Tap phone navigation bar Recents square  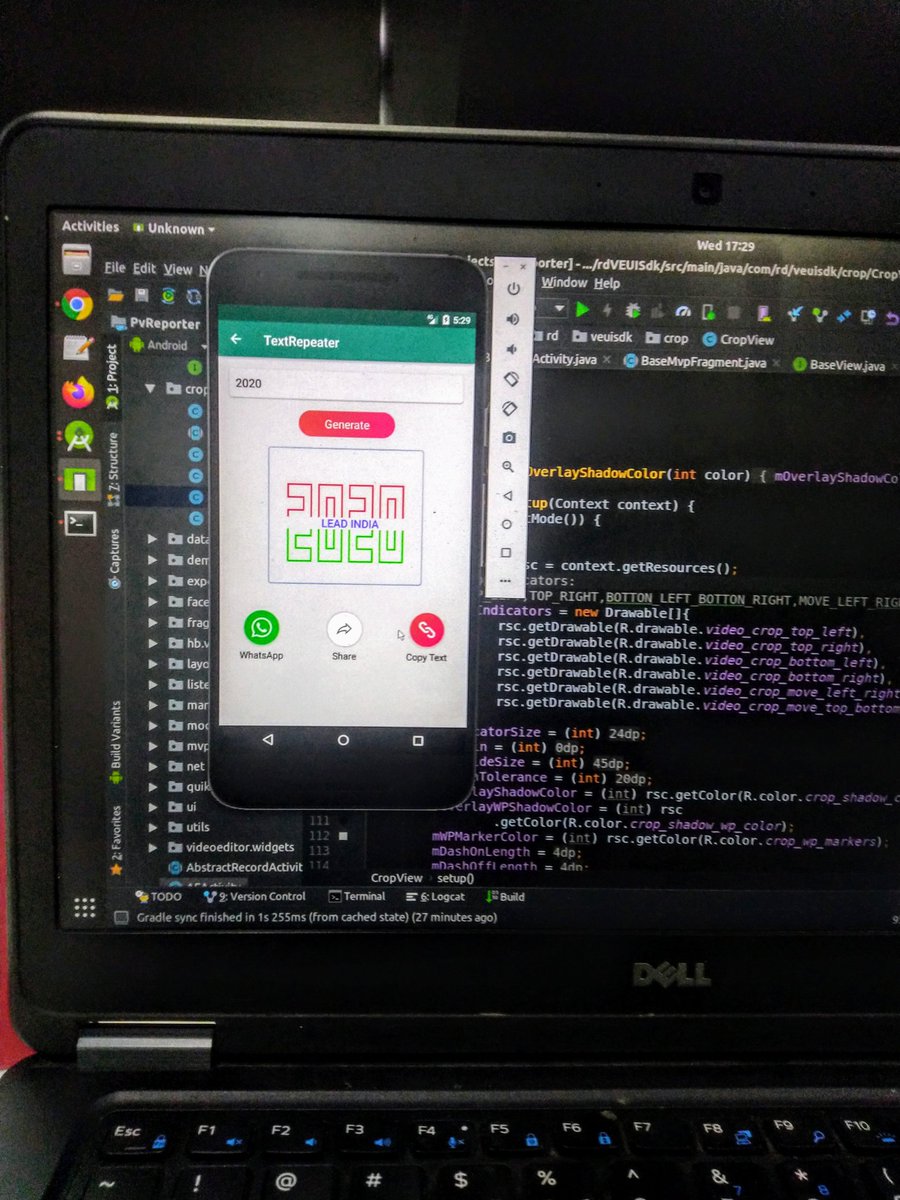click(418, 741)
